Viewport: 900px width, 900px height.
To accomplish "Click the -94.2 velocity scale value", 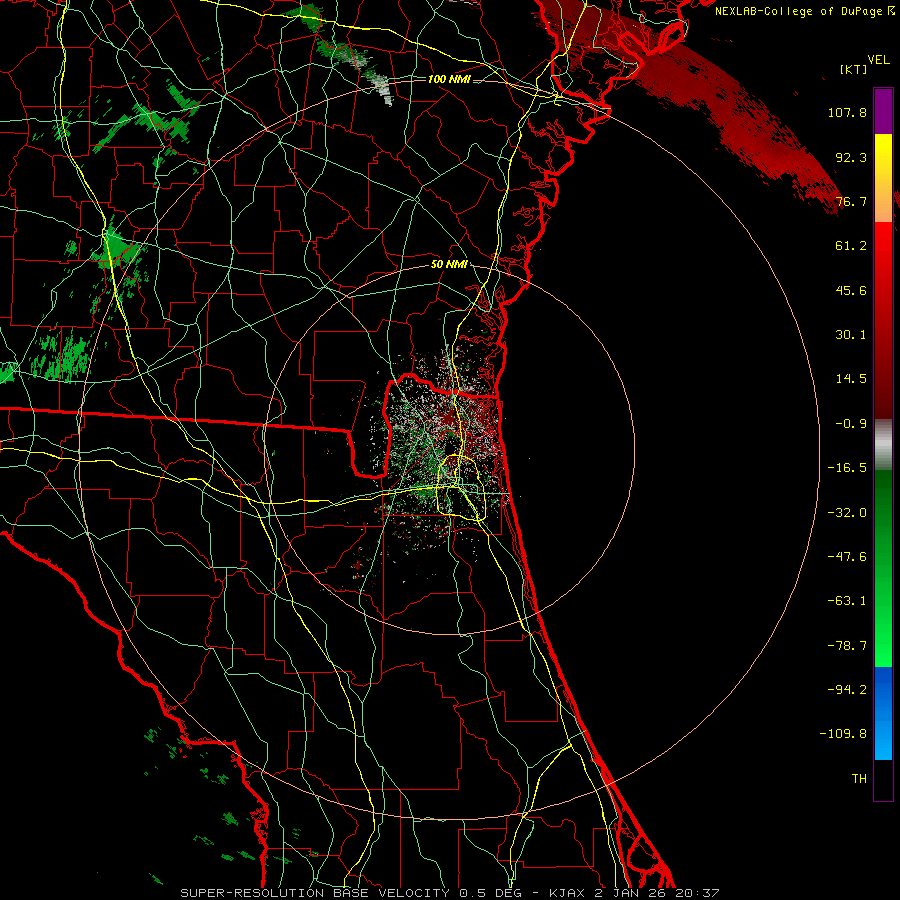I will coord(847,690).
